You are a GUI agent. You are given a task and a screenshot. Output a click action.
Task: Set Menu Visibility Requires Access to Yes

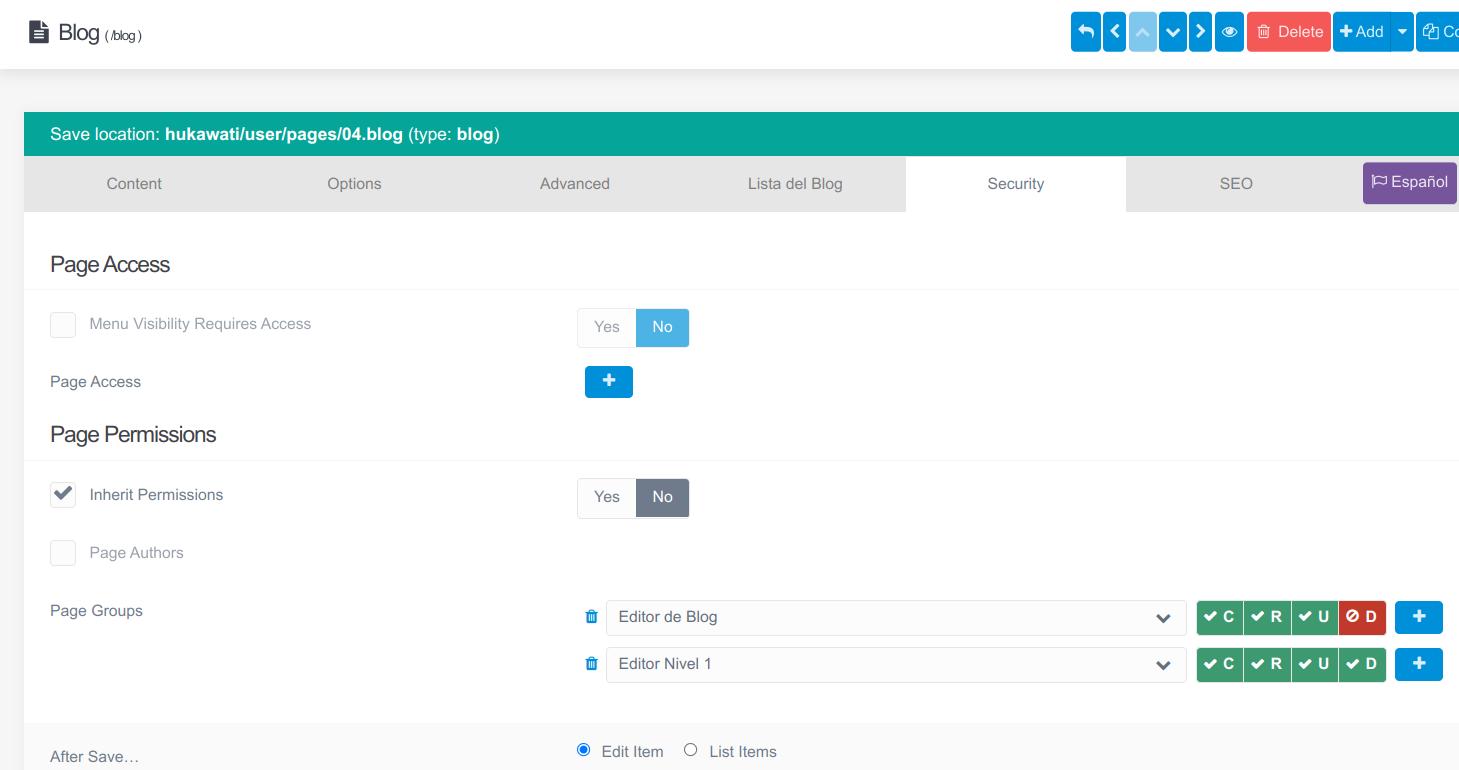tap(607, 327)
